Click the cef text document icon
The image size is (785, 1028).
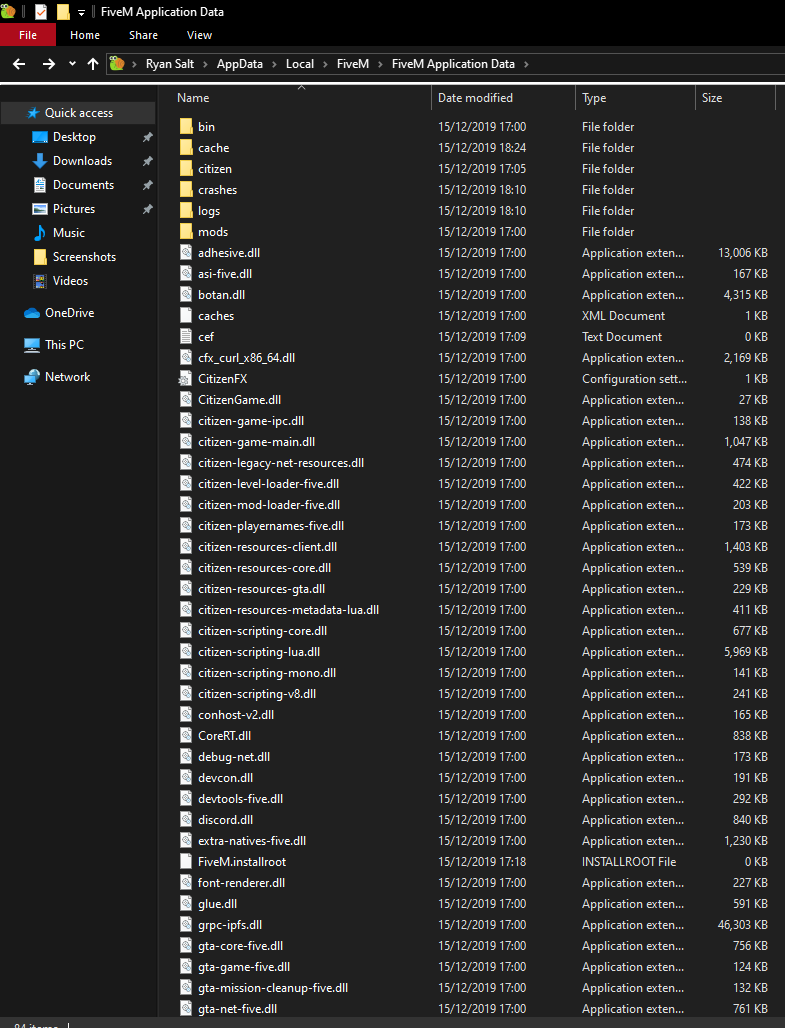(186, 336)
